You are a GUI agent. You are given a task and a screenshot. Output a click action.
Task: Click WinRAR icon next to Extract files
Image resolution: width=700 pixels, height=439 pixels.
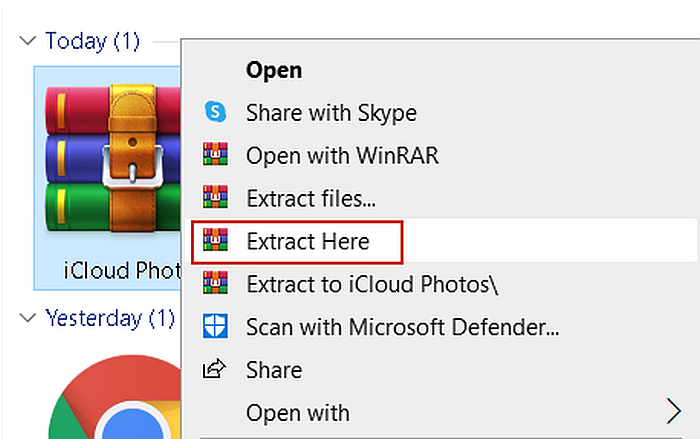(x=215, y=197)
